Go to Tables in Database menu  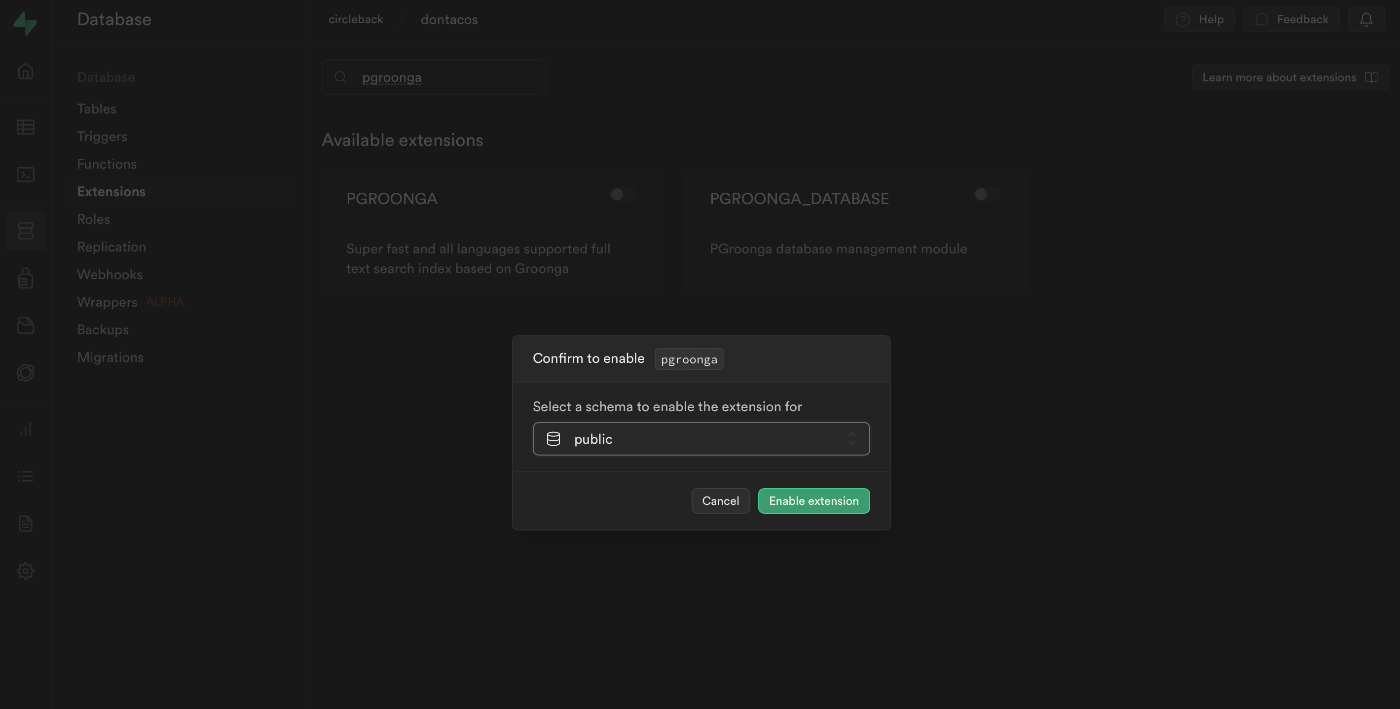click(x=97, y=109)
